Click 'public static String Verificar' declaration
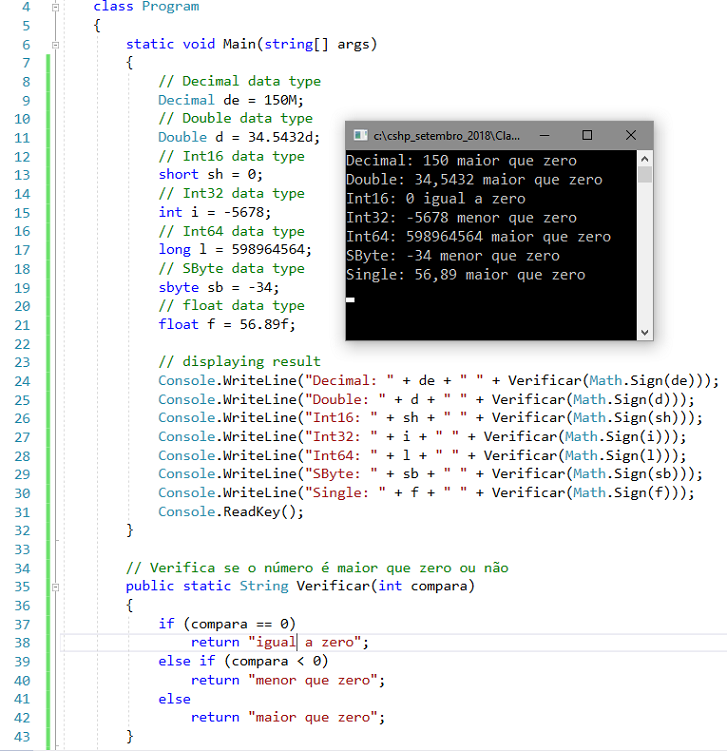 click(x=300, y=586)
